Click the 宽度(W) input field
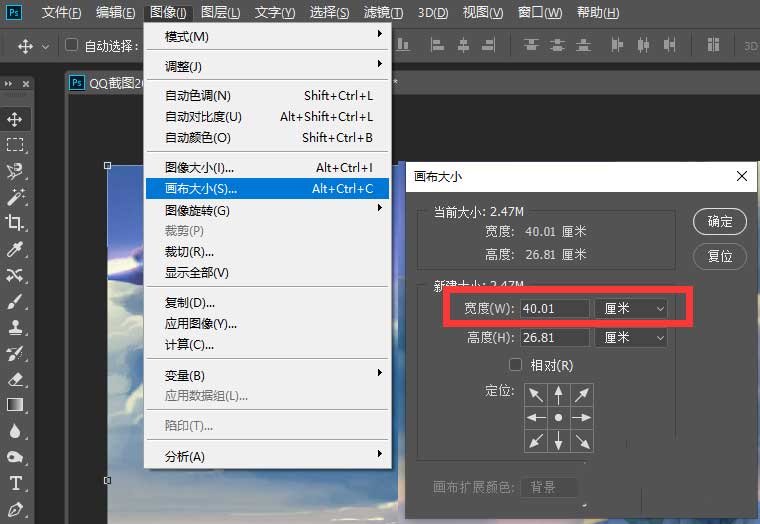Screen dimensions: 760x524 point(555,308)
